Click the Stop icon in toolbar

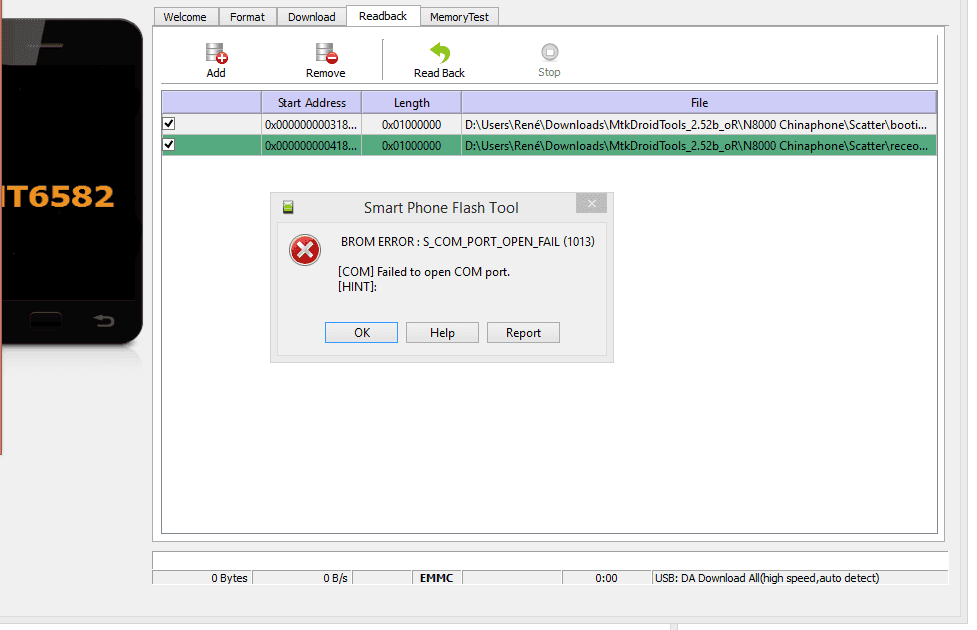click(550, 52)
